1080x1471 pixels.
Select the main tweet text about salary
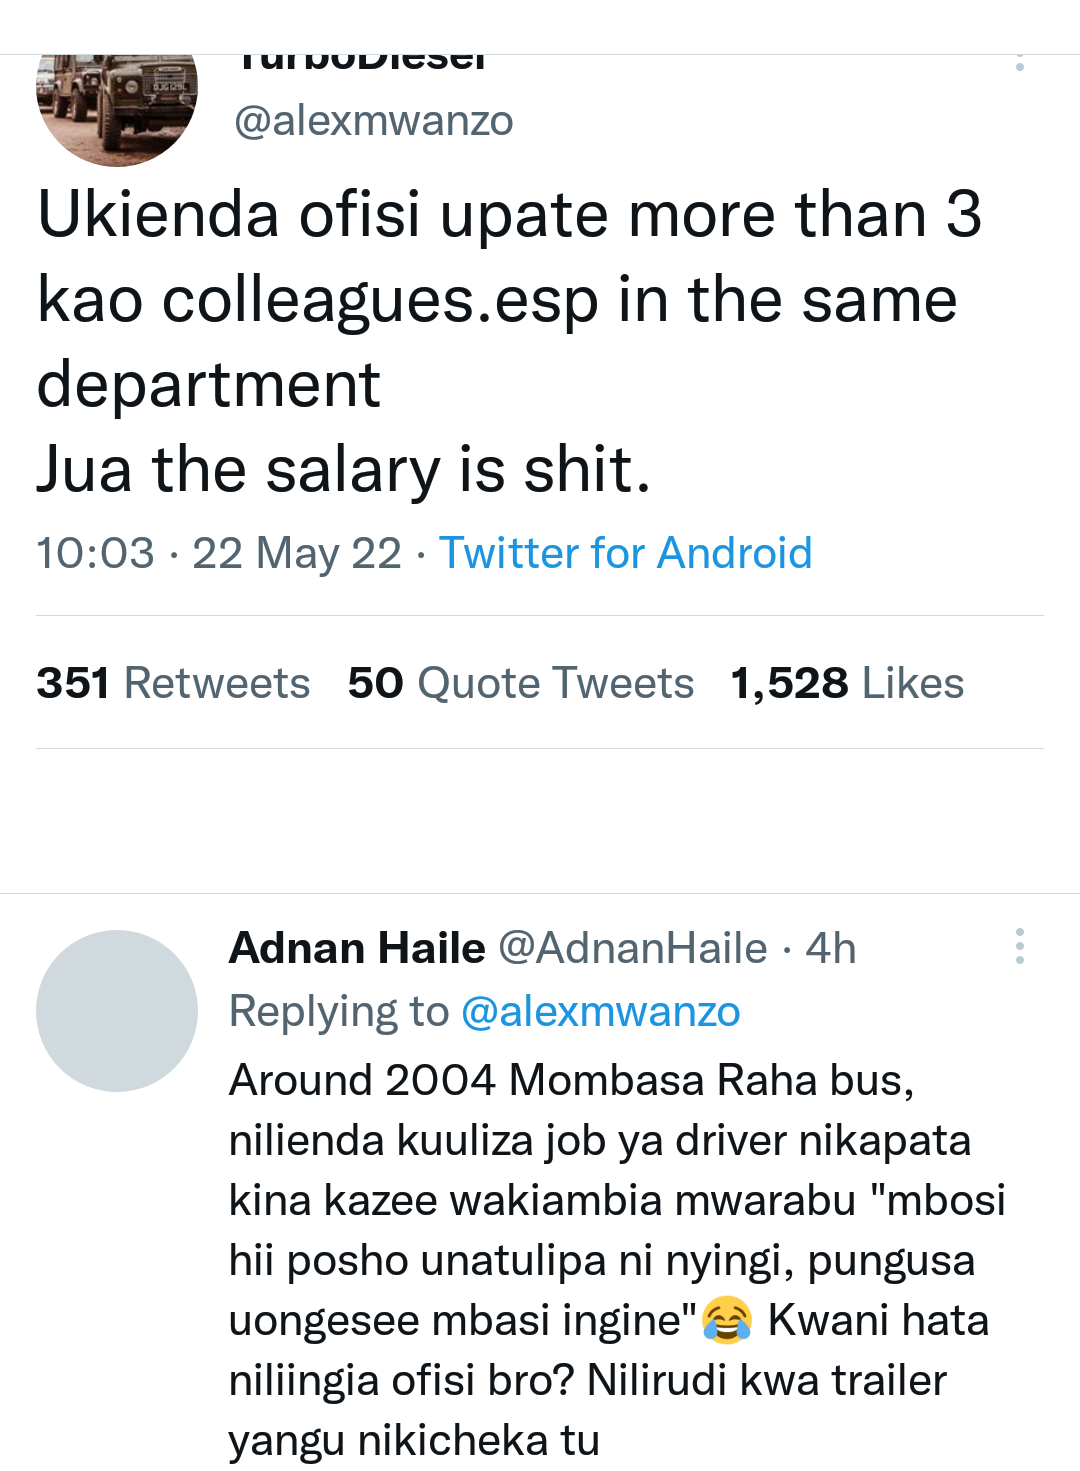point(509,342)
